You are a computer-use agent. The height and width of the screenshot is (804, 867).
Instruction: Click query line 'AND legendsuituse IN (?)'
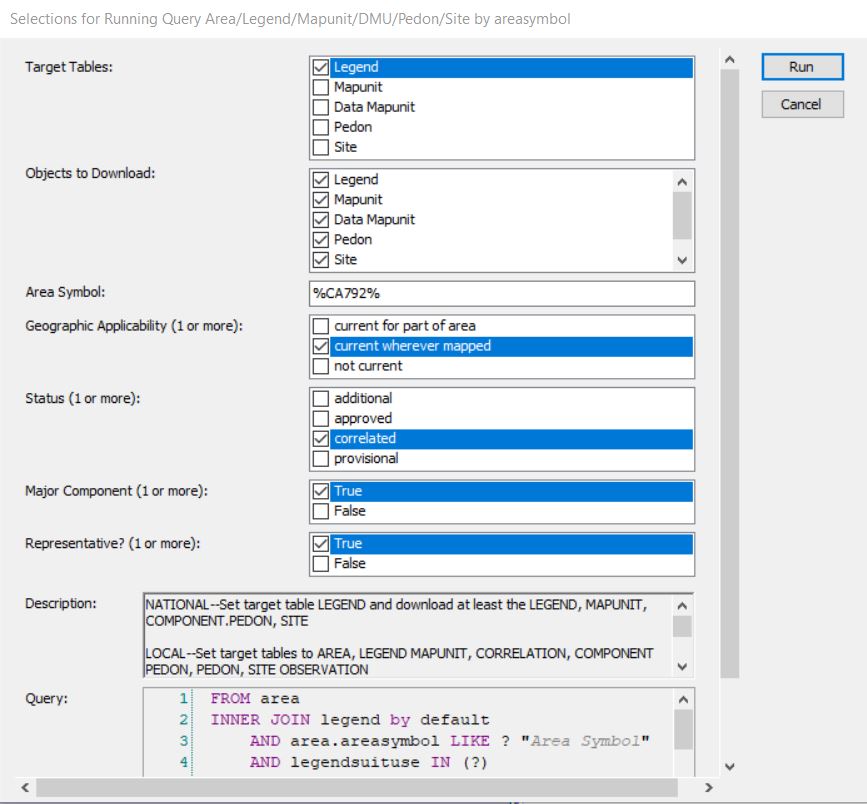(x=369, y=763)
